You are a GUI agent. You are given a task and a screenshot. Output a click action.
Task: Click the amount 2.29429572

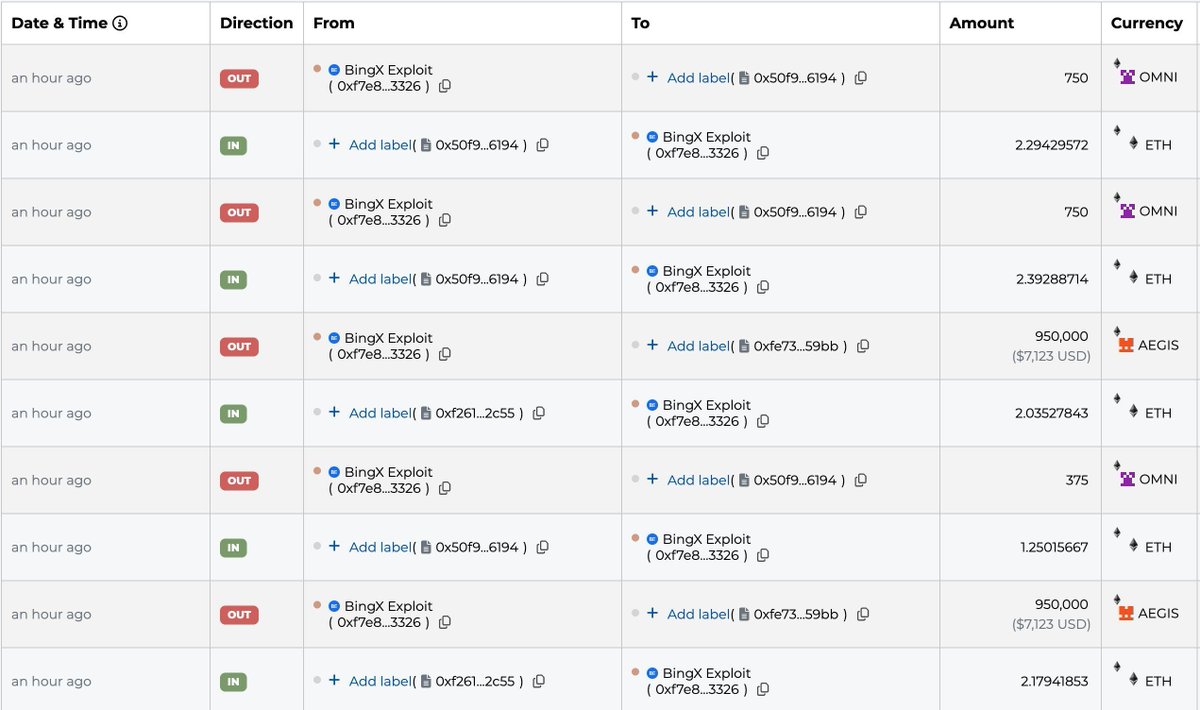(x=1051, y=145)
